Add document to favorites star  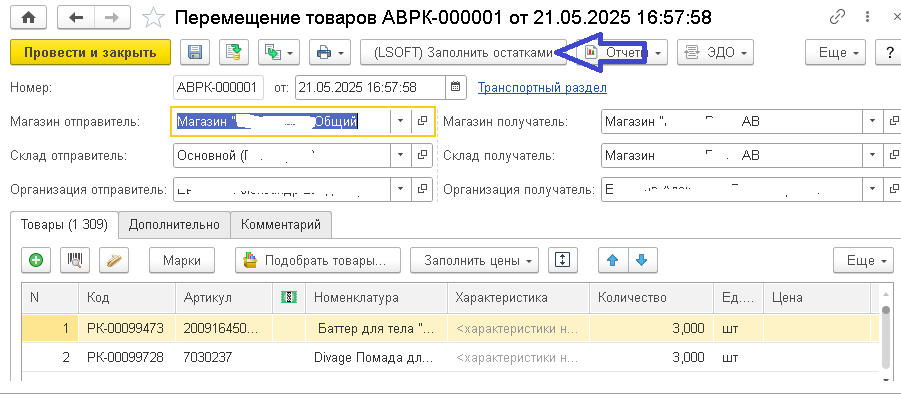pyautogui.click(x=153, y=18)
